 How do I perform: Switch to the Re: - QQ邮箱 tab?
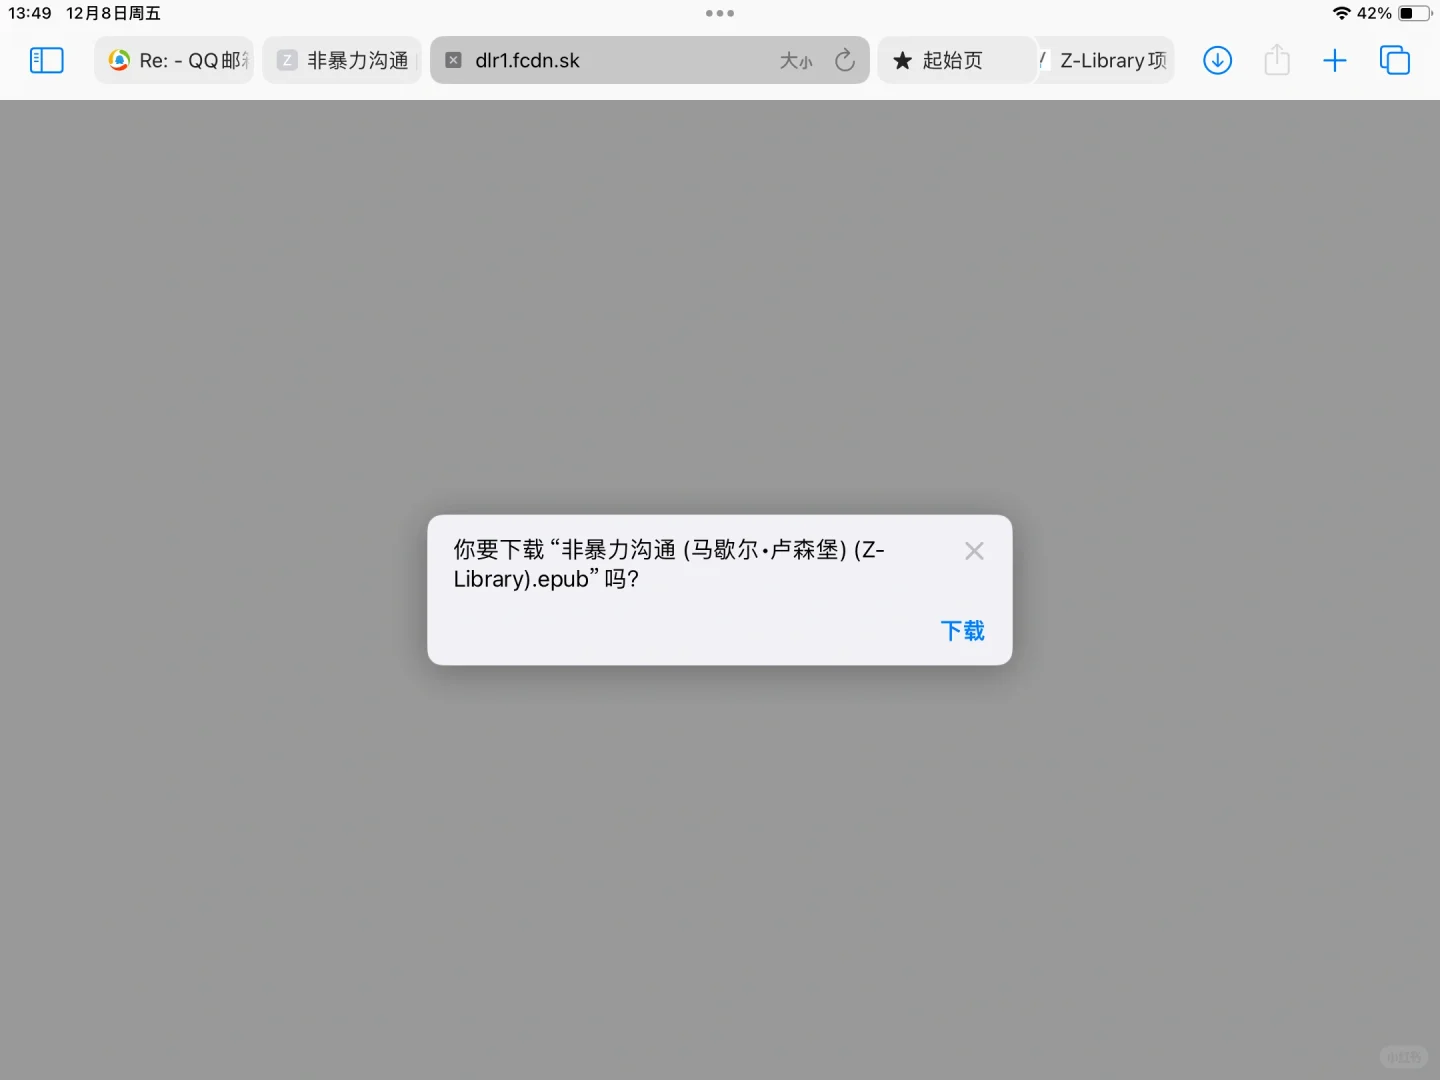click(x=174, y=60)
